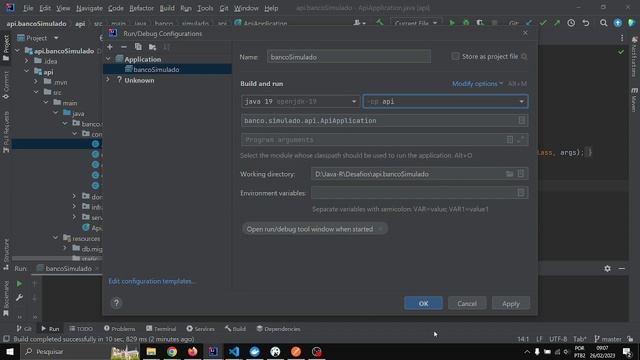Apply configuration changes
The height and width of the screenshot is (360, 640).
[511, 303]
